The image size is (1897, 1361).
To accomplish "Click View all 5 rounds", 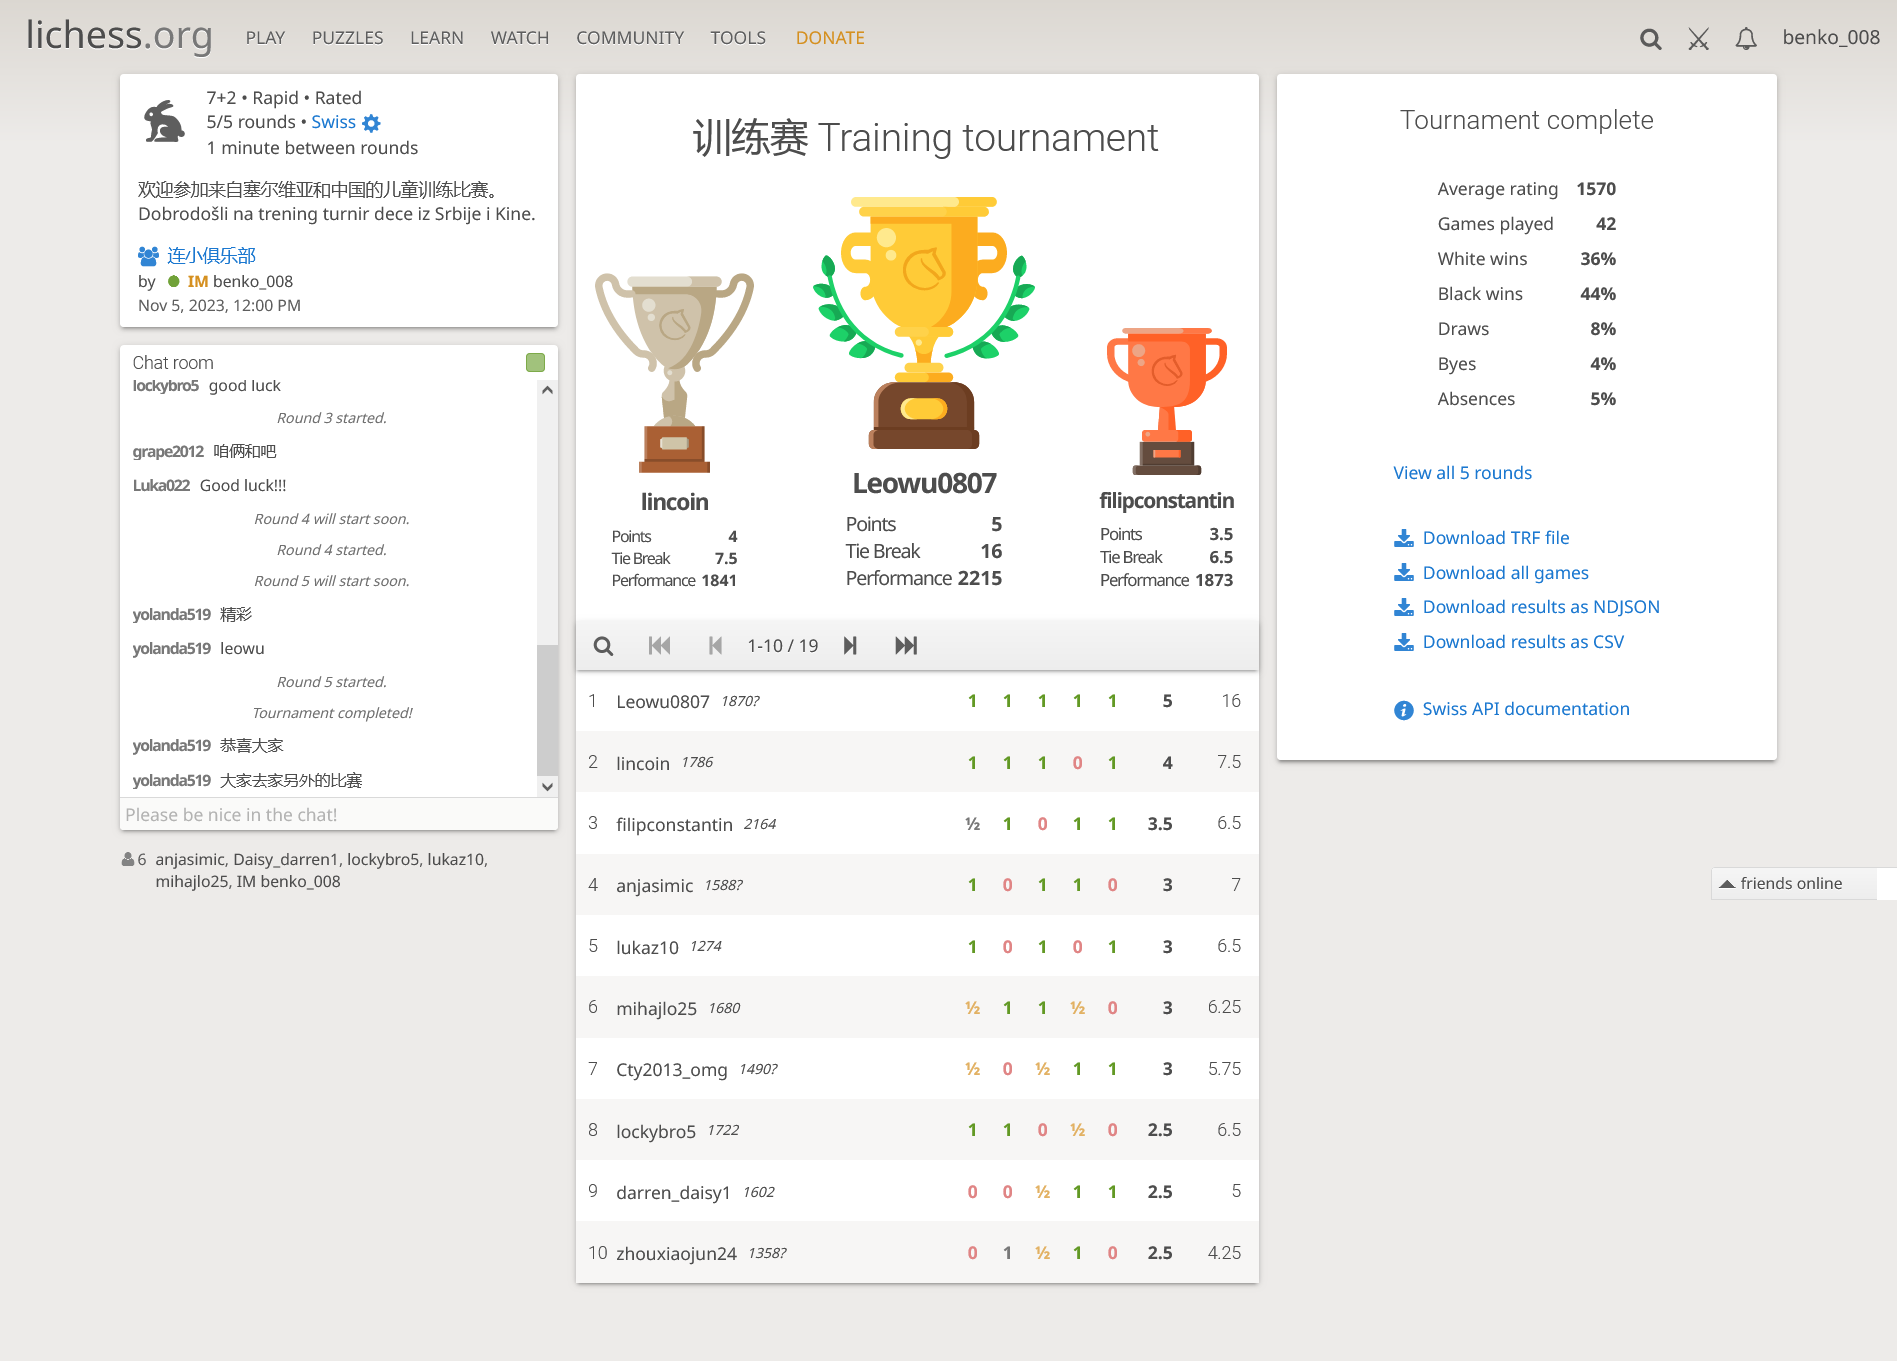I will coord(1462,473).
